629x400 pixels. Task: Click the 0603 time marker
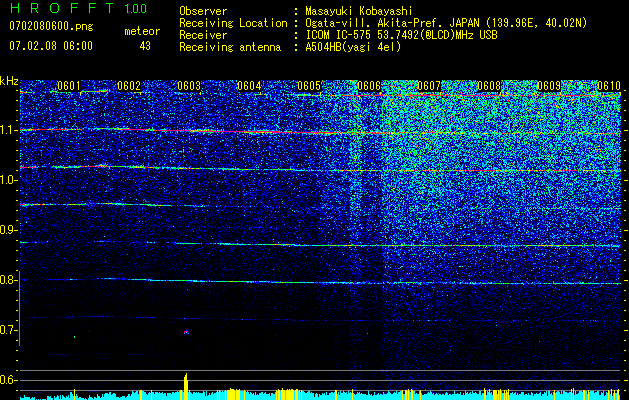(189, 86)
